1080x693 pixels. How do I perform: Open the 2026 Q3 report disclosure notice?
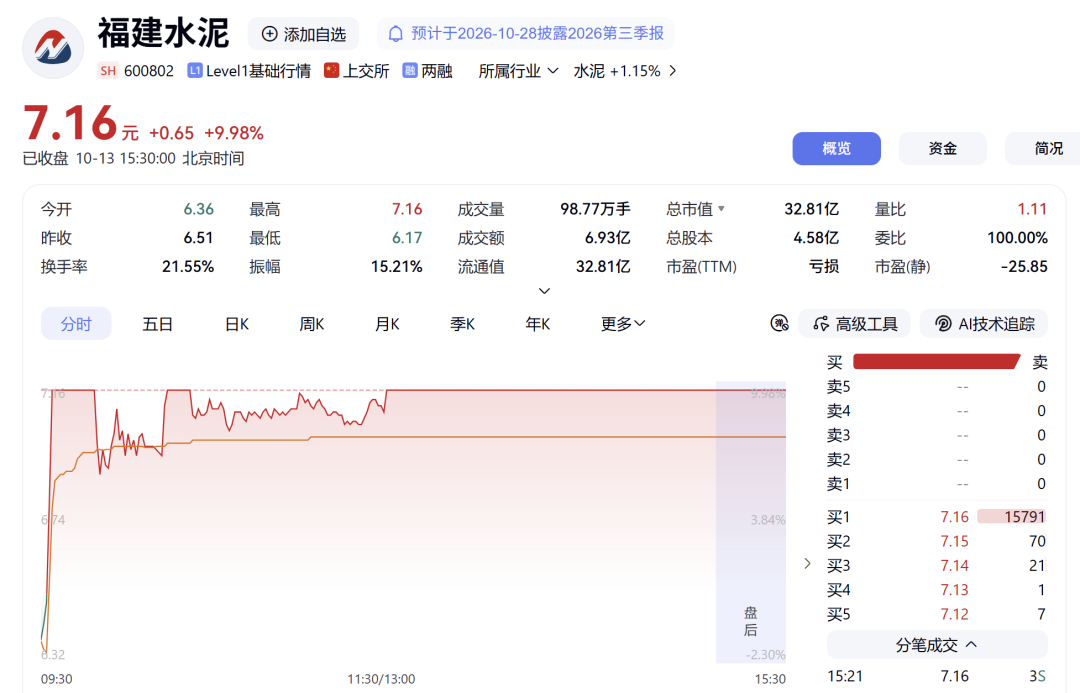pos(526,34)
